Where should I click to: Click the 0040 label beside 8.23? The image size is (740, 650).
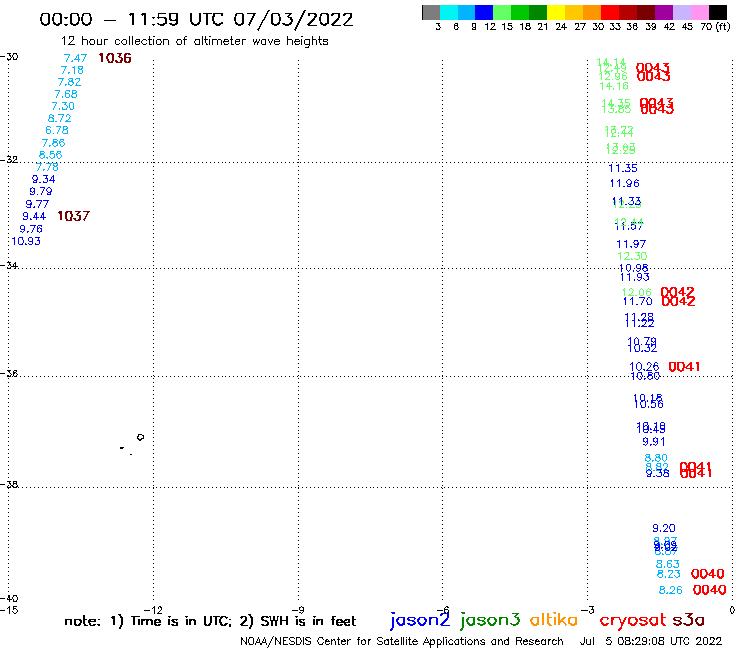coord(707,574)
